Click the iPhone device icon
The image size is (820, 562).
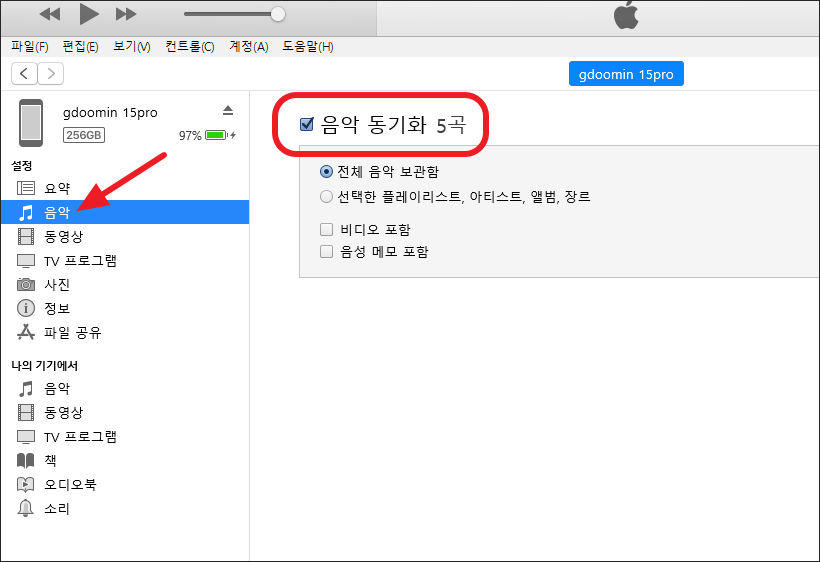pos(31,123)
